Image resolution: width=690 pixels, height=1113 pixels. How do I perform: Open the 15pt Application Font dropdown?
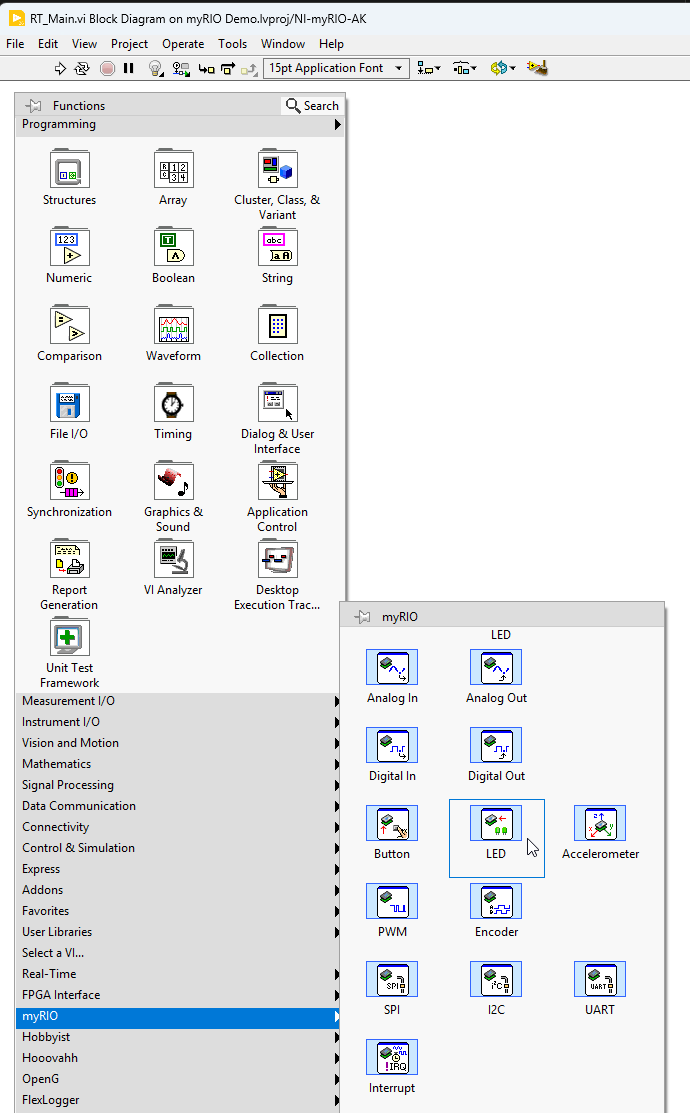(x=336, y=68)
